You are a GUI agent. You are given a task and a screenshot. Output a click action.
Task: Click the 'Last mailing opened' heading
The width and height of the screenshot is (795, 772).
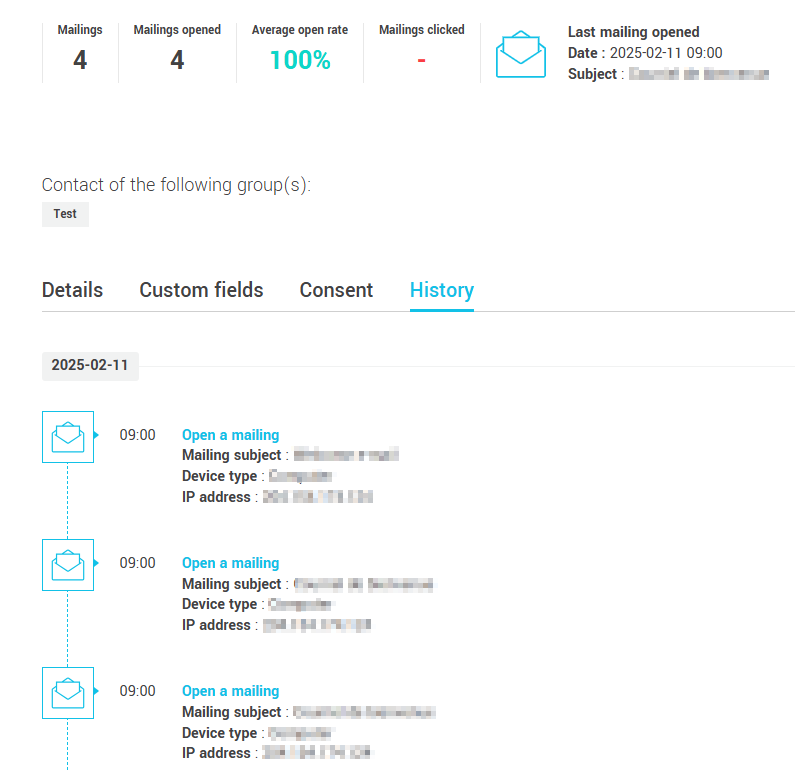click(633, 32)
